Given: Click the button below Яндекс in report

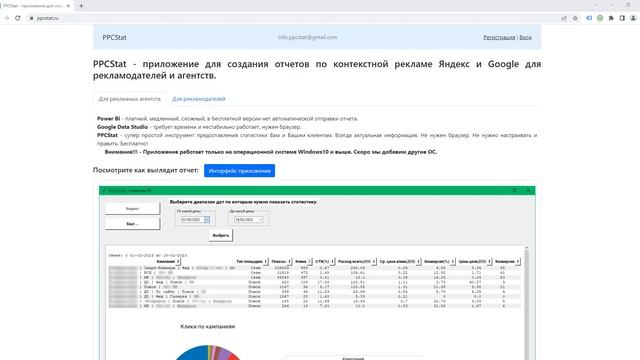Looking at the screenshot, I should (133, 224).
